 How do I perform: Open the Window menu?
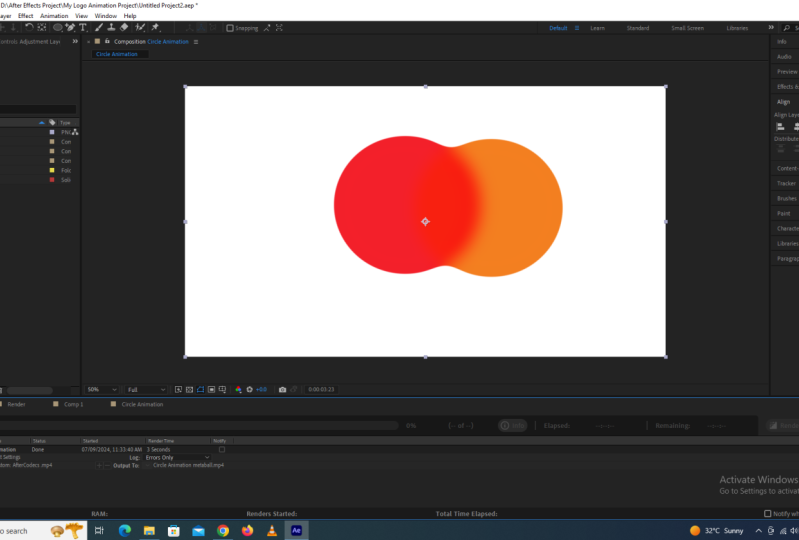point(105,16)
